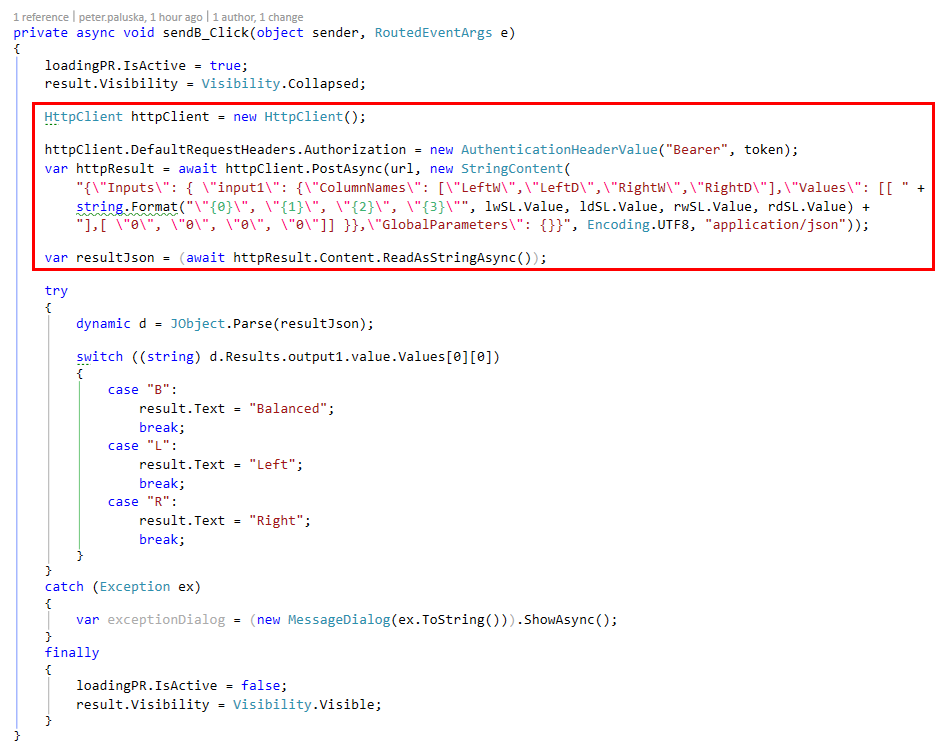
Task: Click the case "R" label
Action: 142,501
